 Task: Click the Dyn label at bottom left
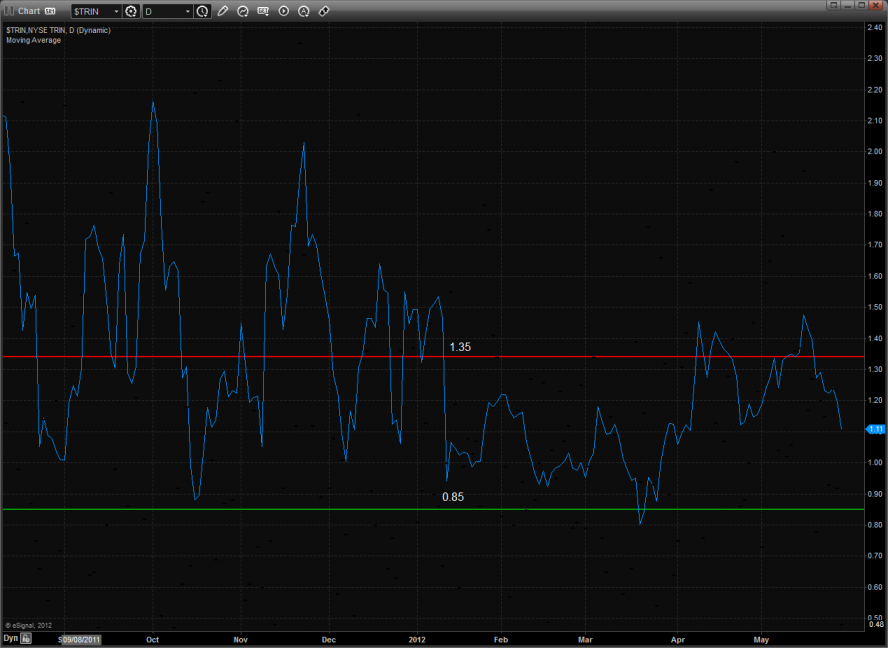tap(10, 637)
